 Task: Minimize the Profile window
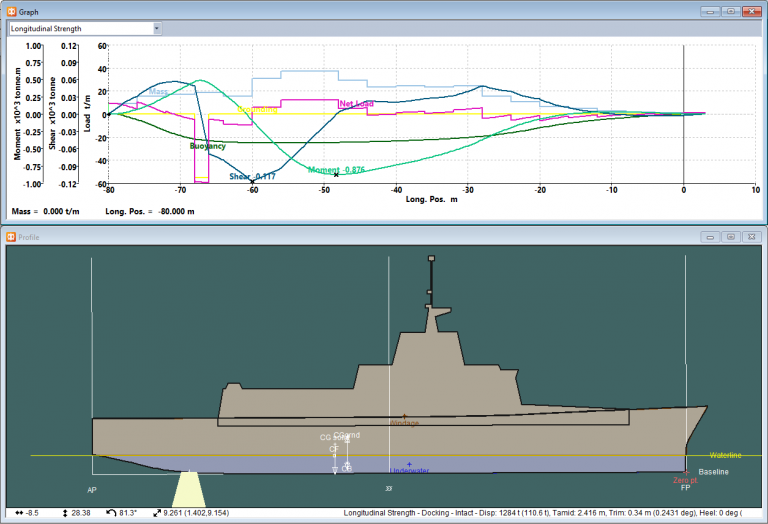tap(710, 237)
